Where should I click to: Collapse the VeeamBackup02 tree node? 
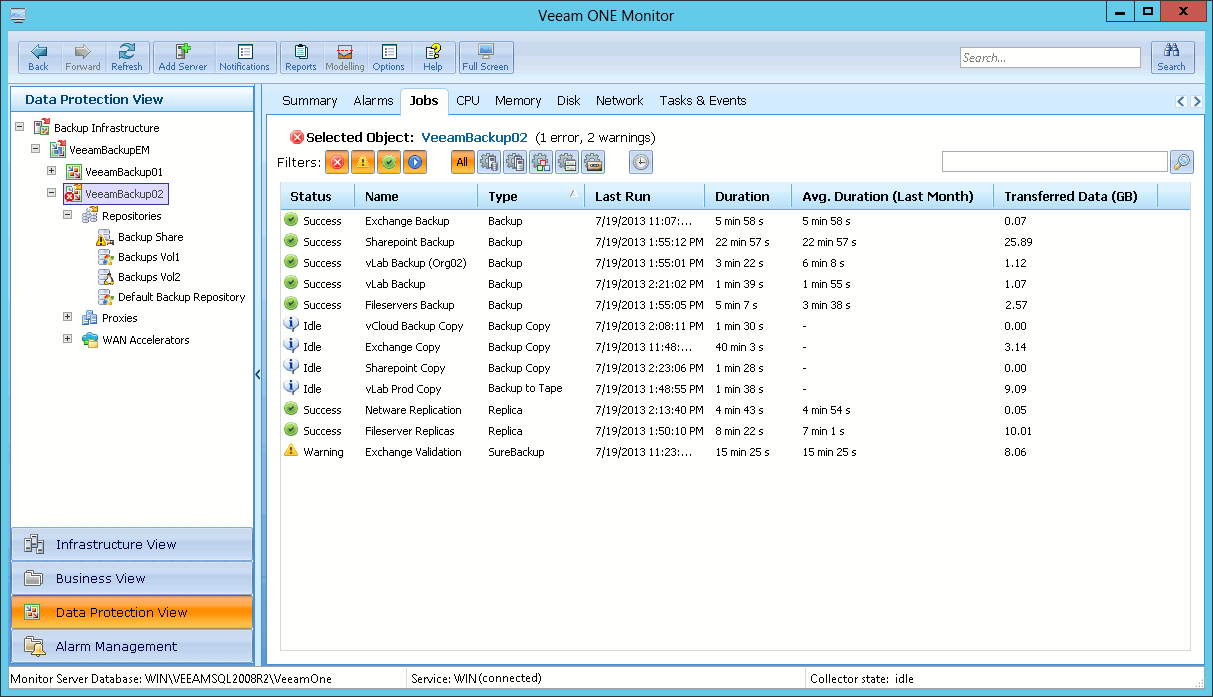[52, 193]
